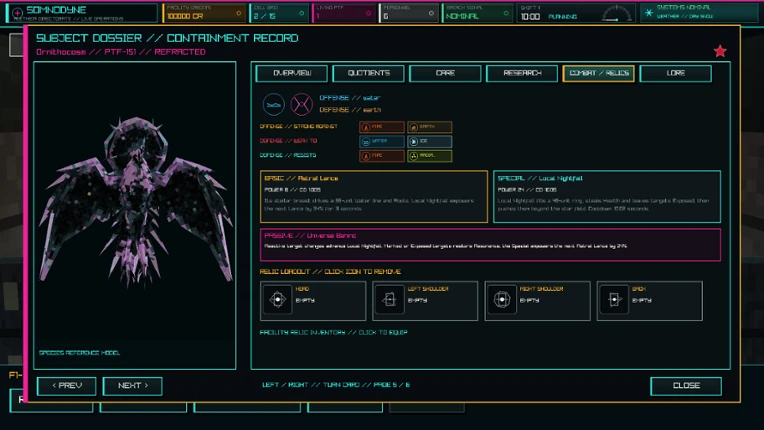Click the Personnel count panel
This screenshot has width=764, height=430.
[x=409, y=13]
